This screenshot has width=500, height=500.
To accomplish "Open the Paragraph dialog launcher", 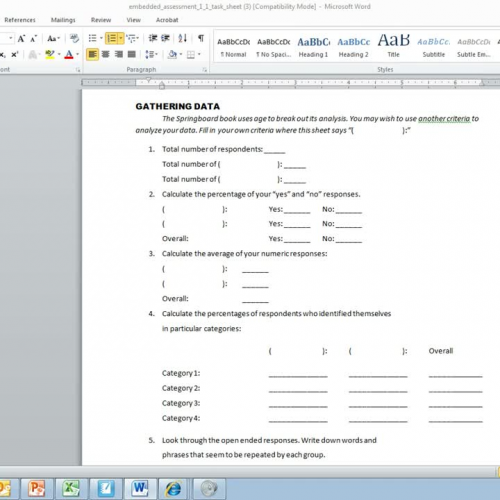I will 204,70.
